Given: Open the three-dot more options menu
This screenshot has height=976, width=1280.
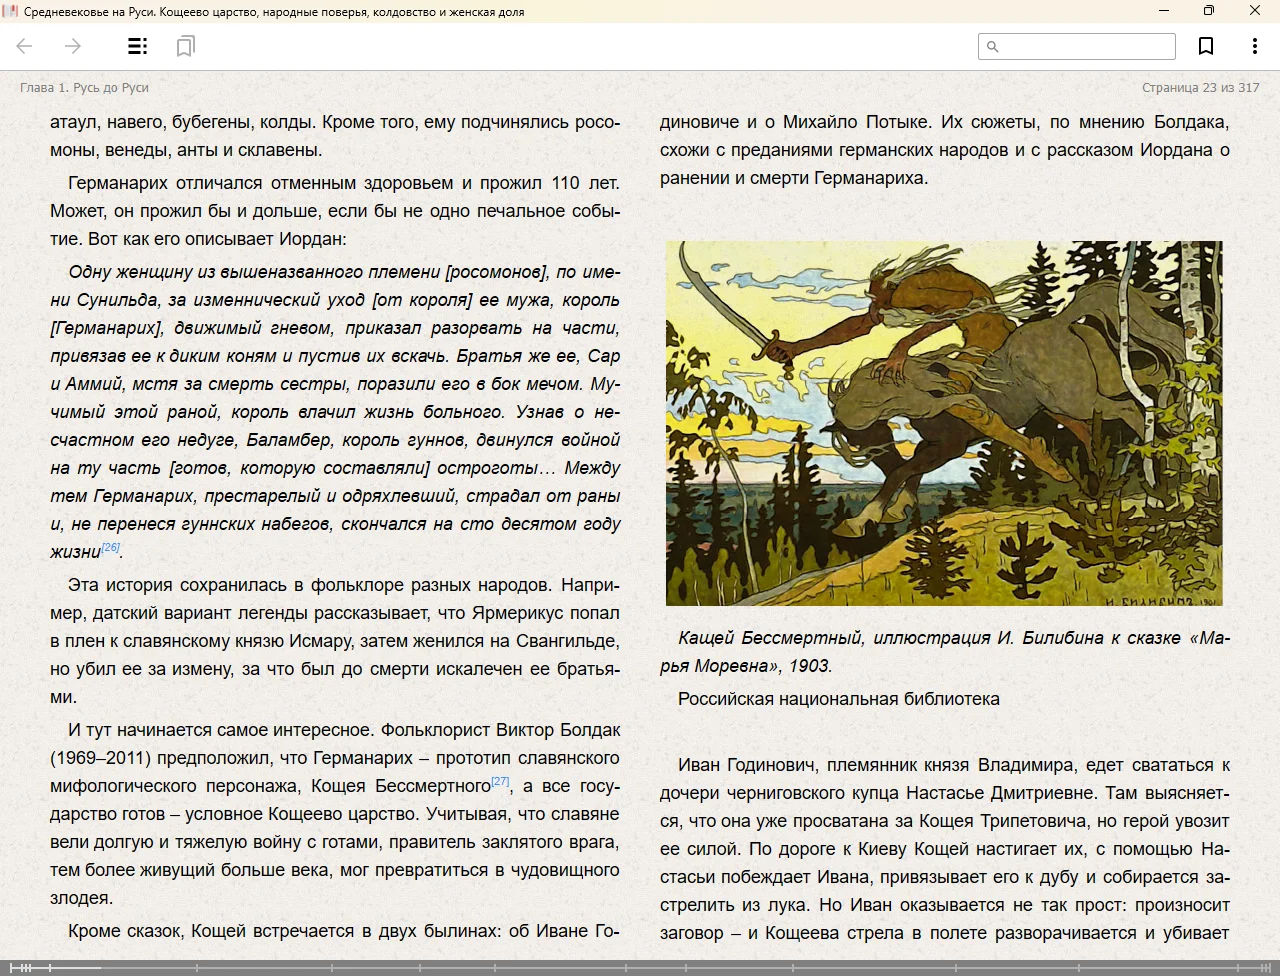Looking at the screenshot, I should tap(1254, 46).
